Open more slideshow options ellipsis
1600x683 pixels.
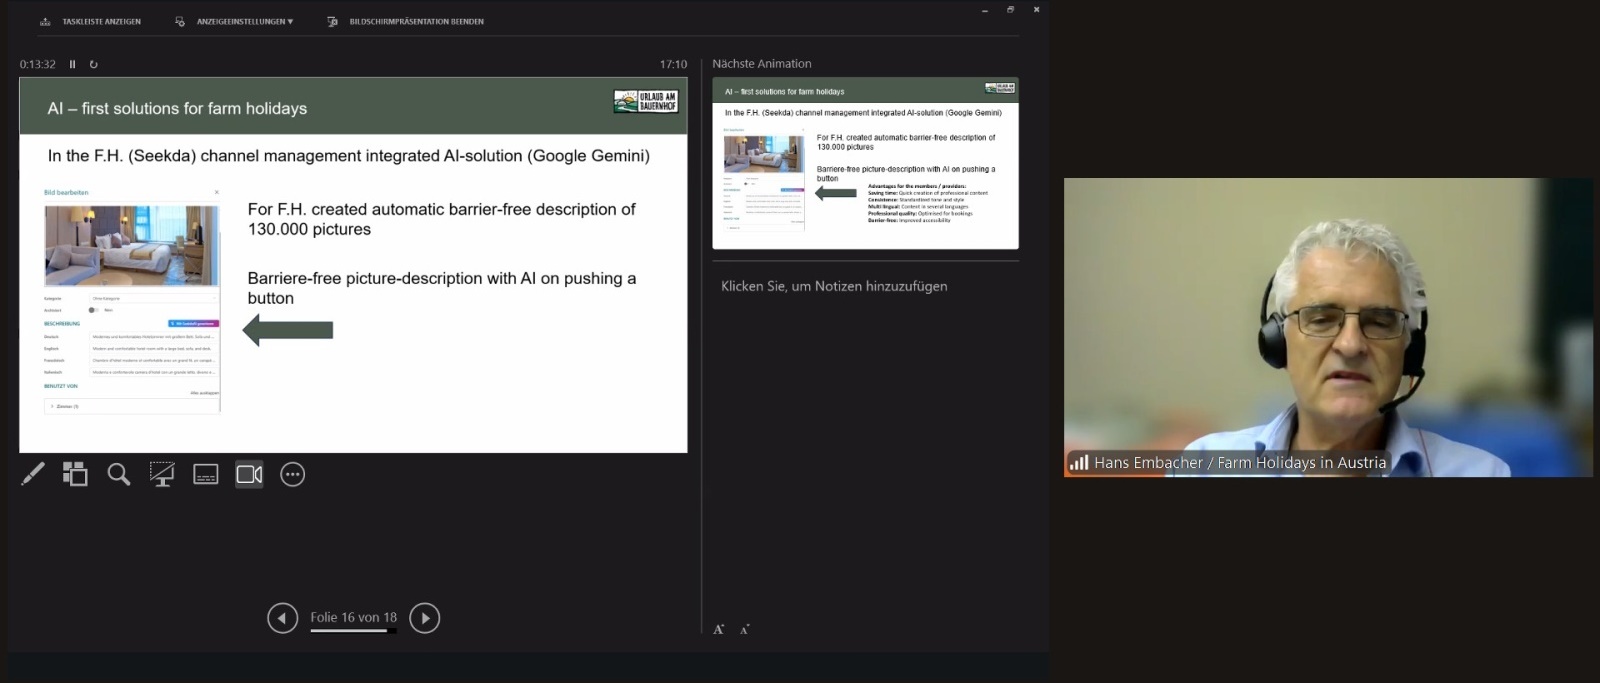[292, 474]
